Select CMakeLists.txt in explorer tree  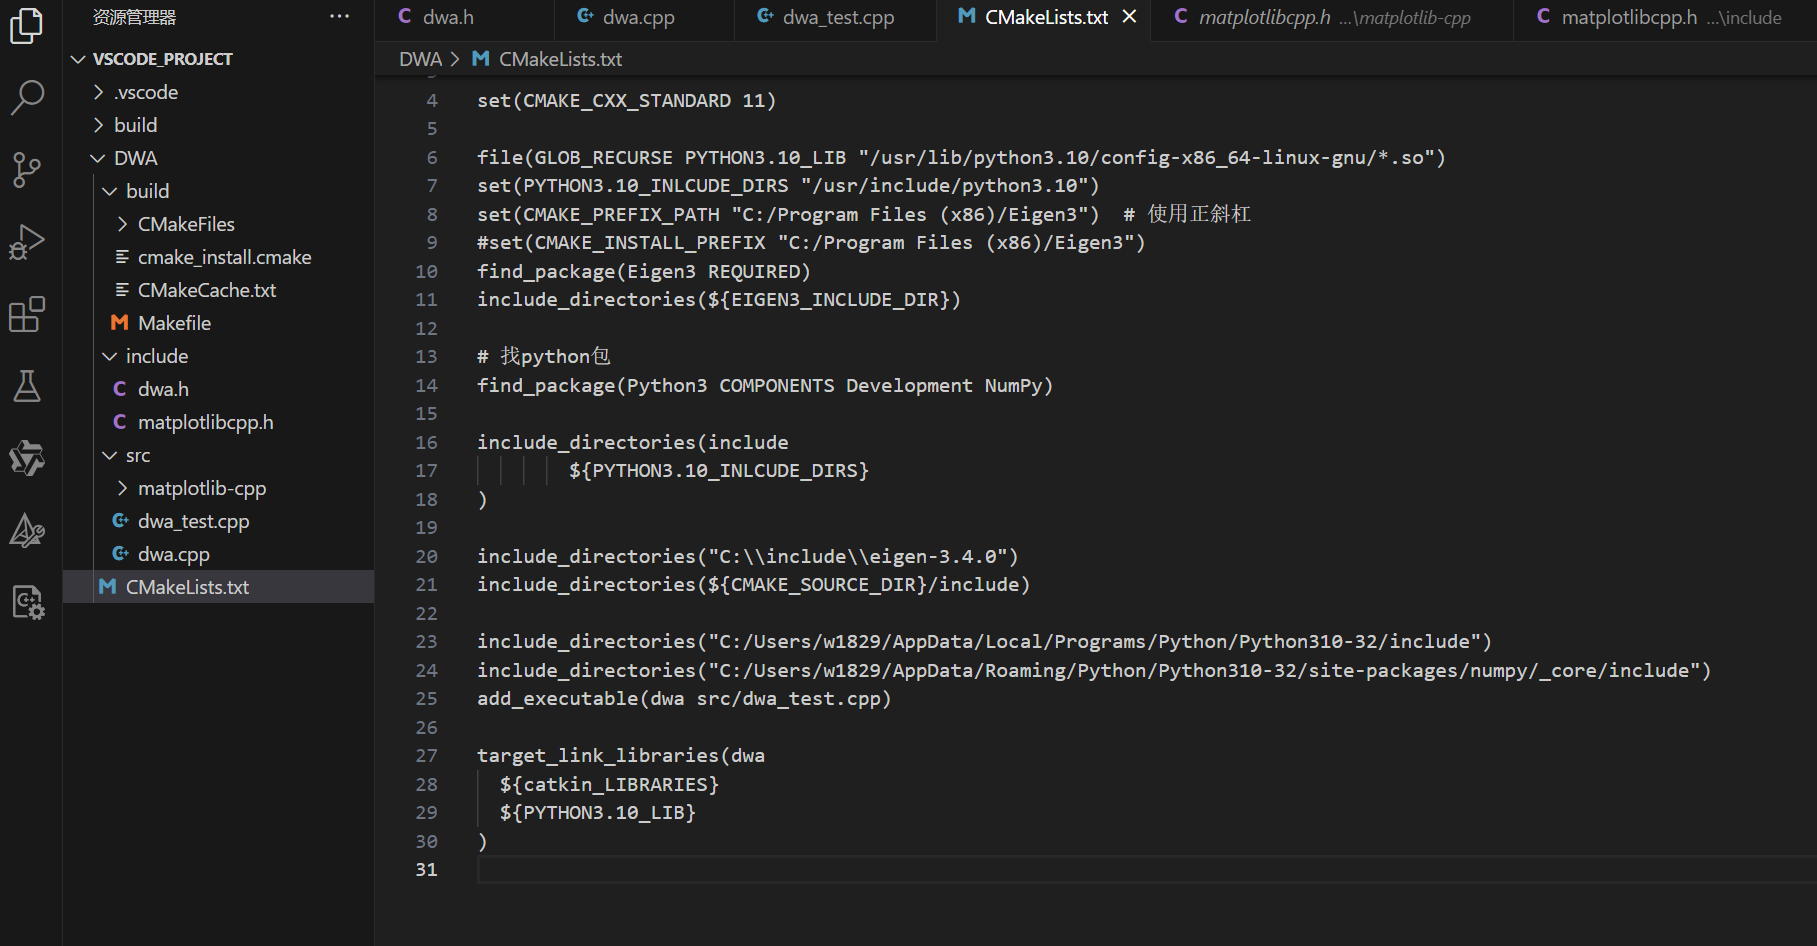(x=219, y=587)
